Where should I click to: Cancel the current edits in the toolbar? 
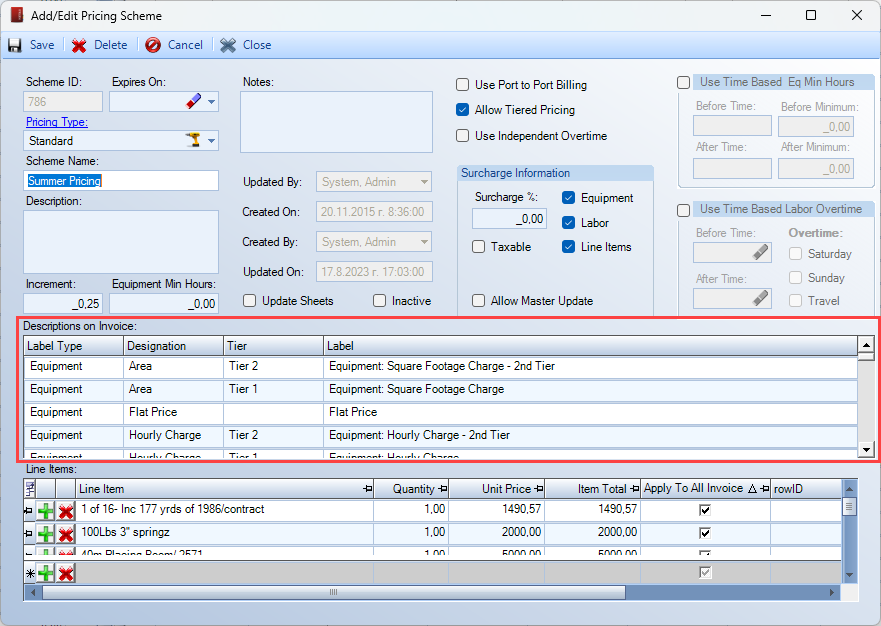point(174,45)
